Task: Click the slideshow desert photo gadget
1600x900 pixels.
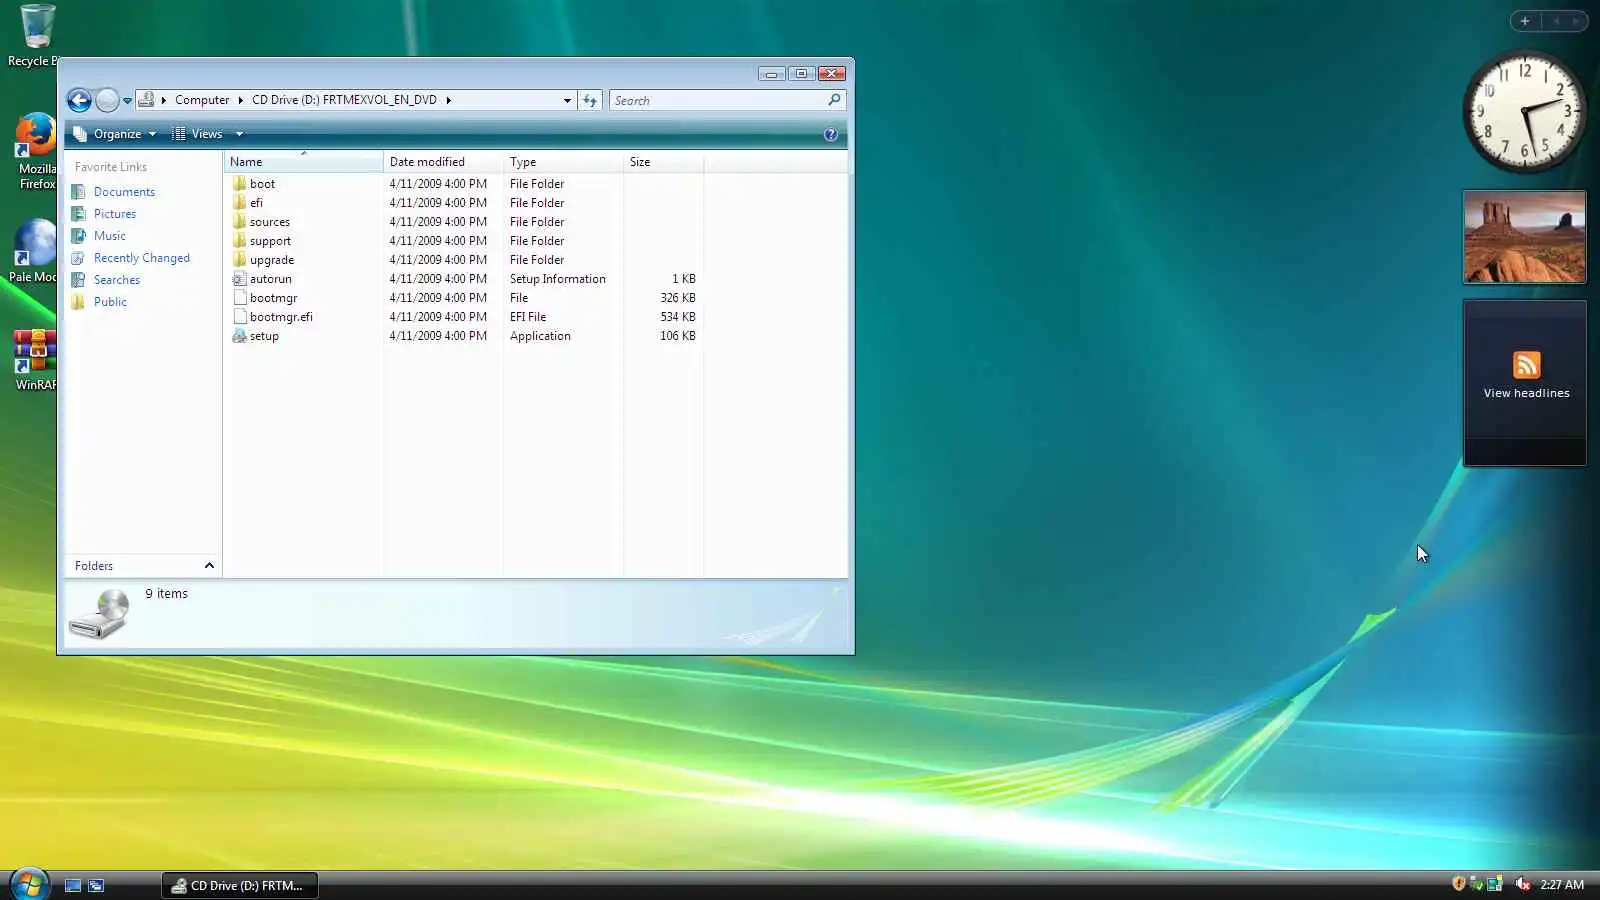Action: click(x=1524, y=237)
